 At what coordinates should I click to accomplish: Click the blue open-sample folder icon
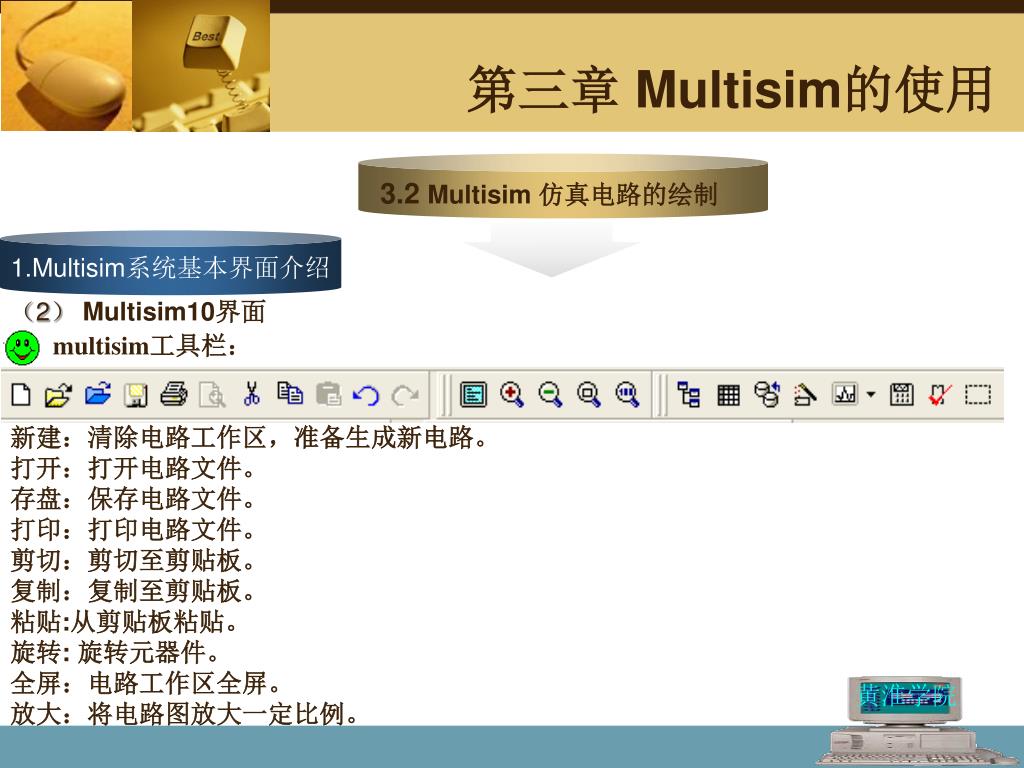point(98,394)
